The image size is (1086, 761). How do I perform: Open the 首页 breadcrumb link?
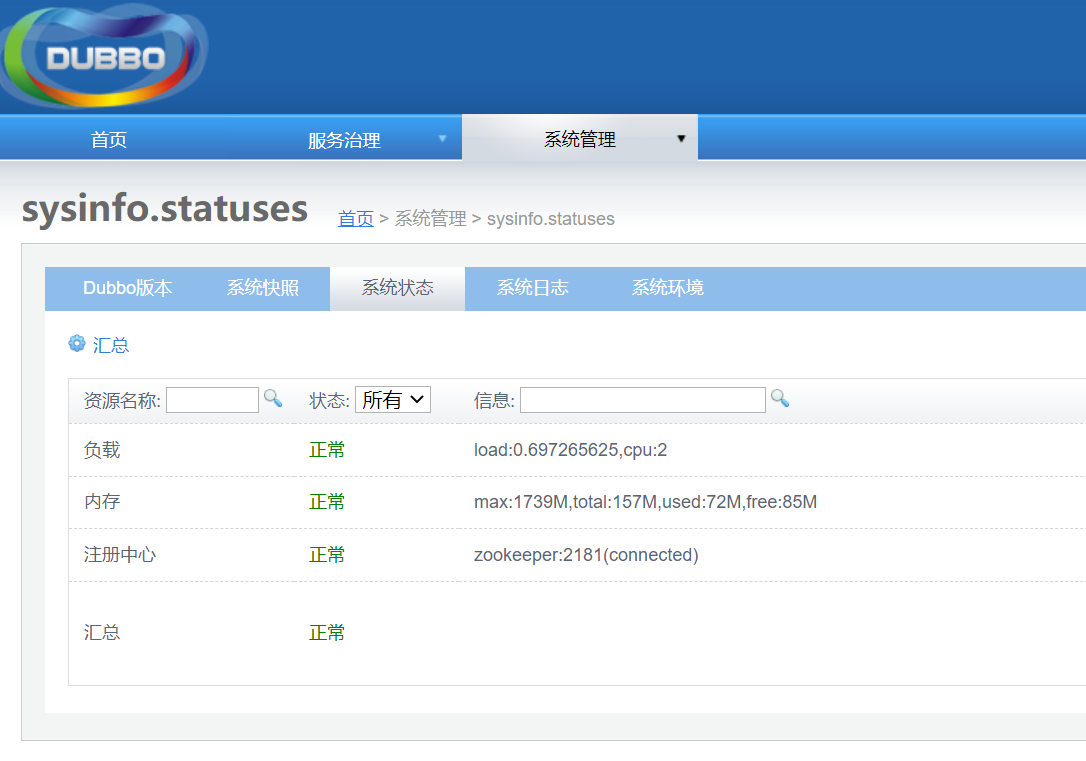[x=355, y=218]
